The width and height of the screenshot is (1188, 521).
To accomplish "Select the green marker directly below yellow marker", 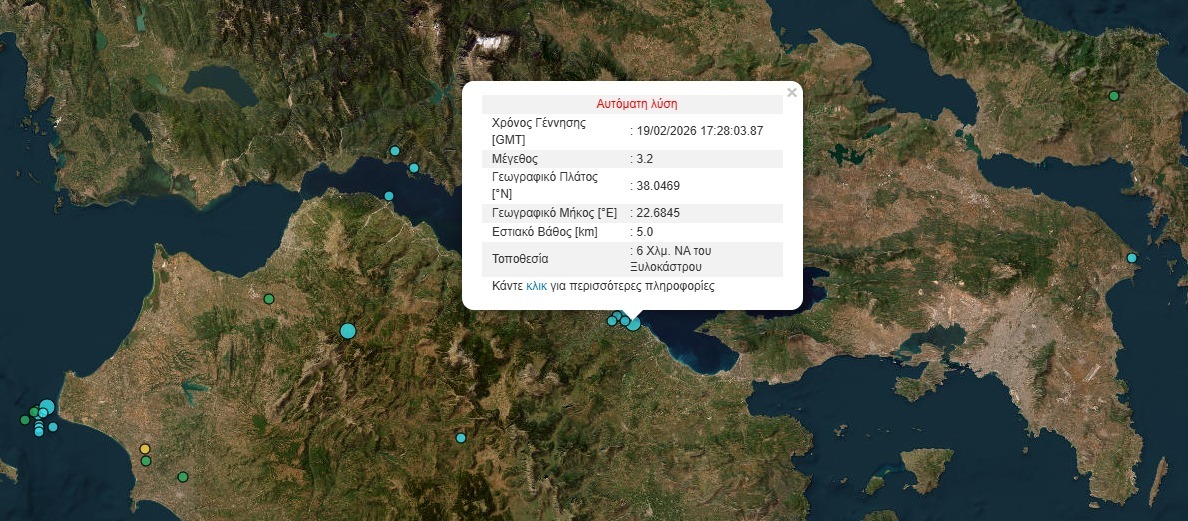I will (x=145, y=461).
